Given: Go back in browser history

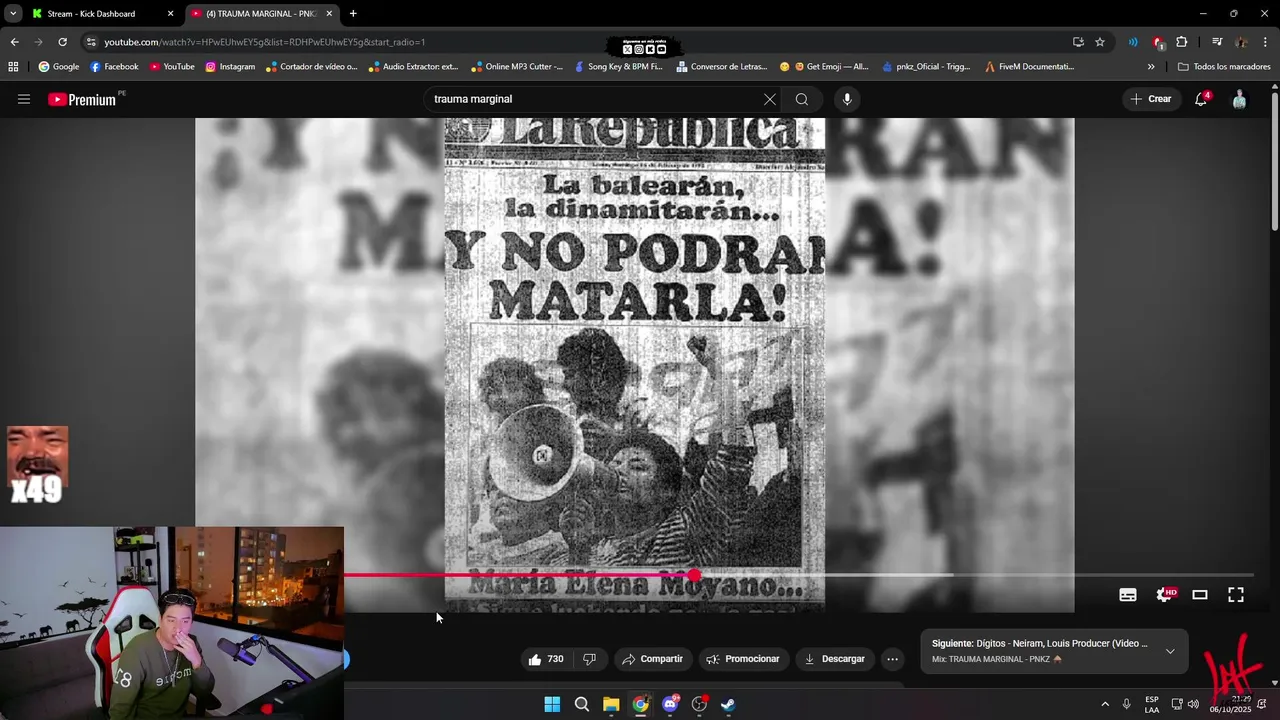Looking at the screenshot, I should point(14,42).
